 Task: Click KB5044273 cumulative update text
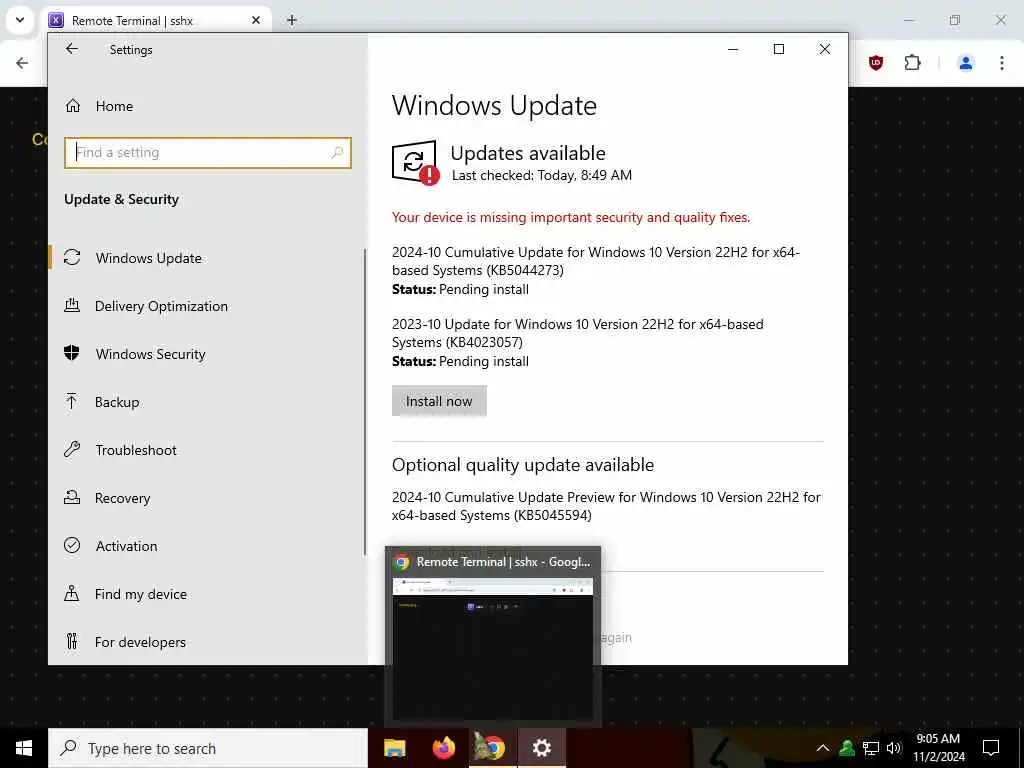(596, 261)
